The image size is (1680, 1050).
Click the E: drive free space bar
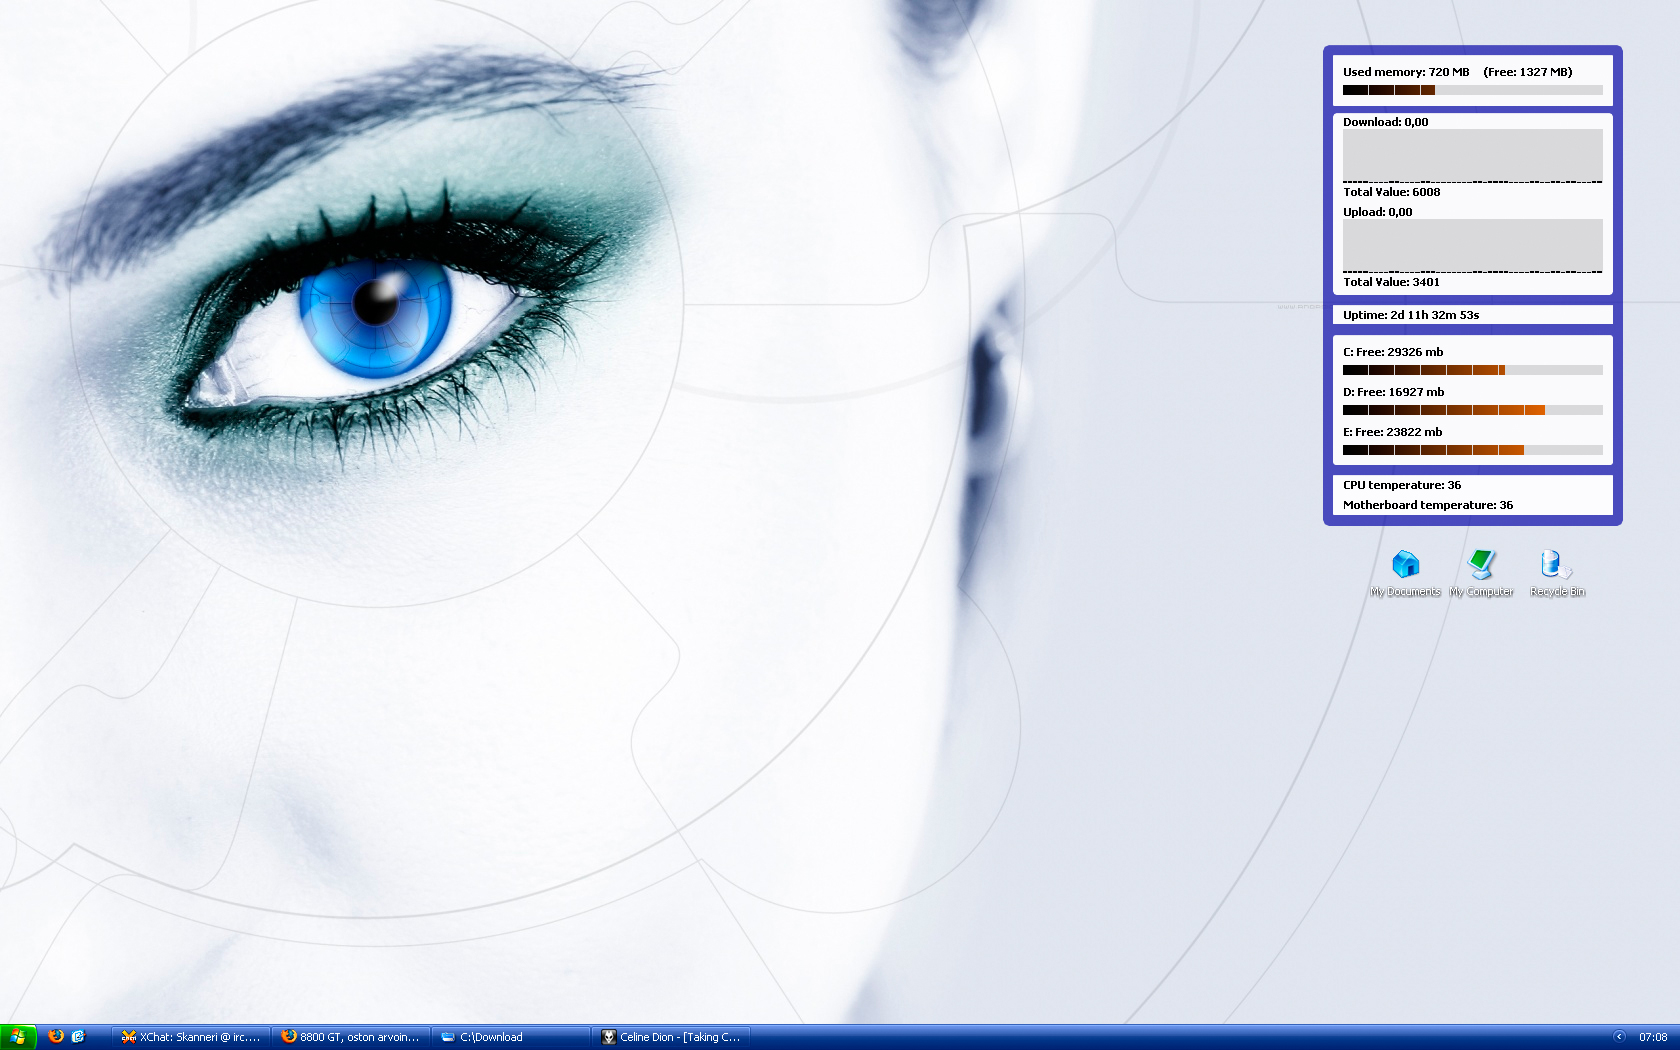coord(1473,450)
